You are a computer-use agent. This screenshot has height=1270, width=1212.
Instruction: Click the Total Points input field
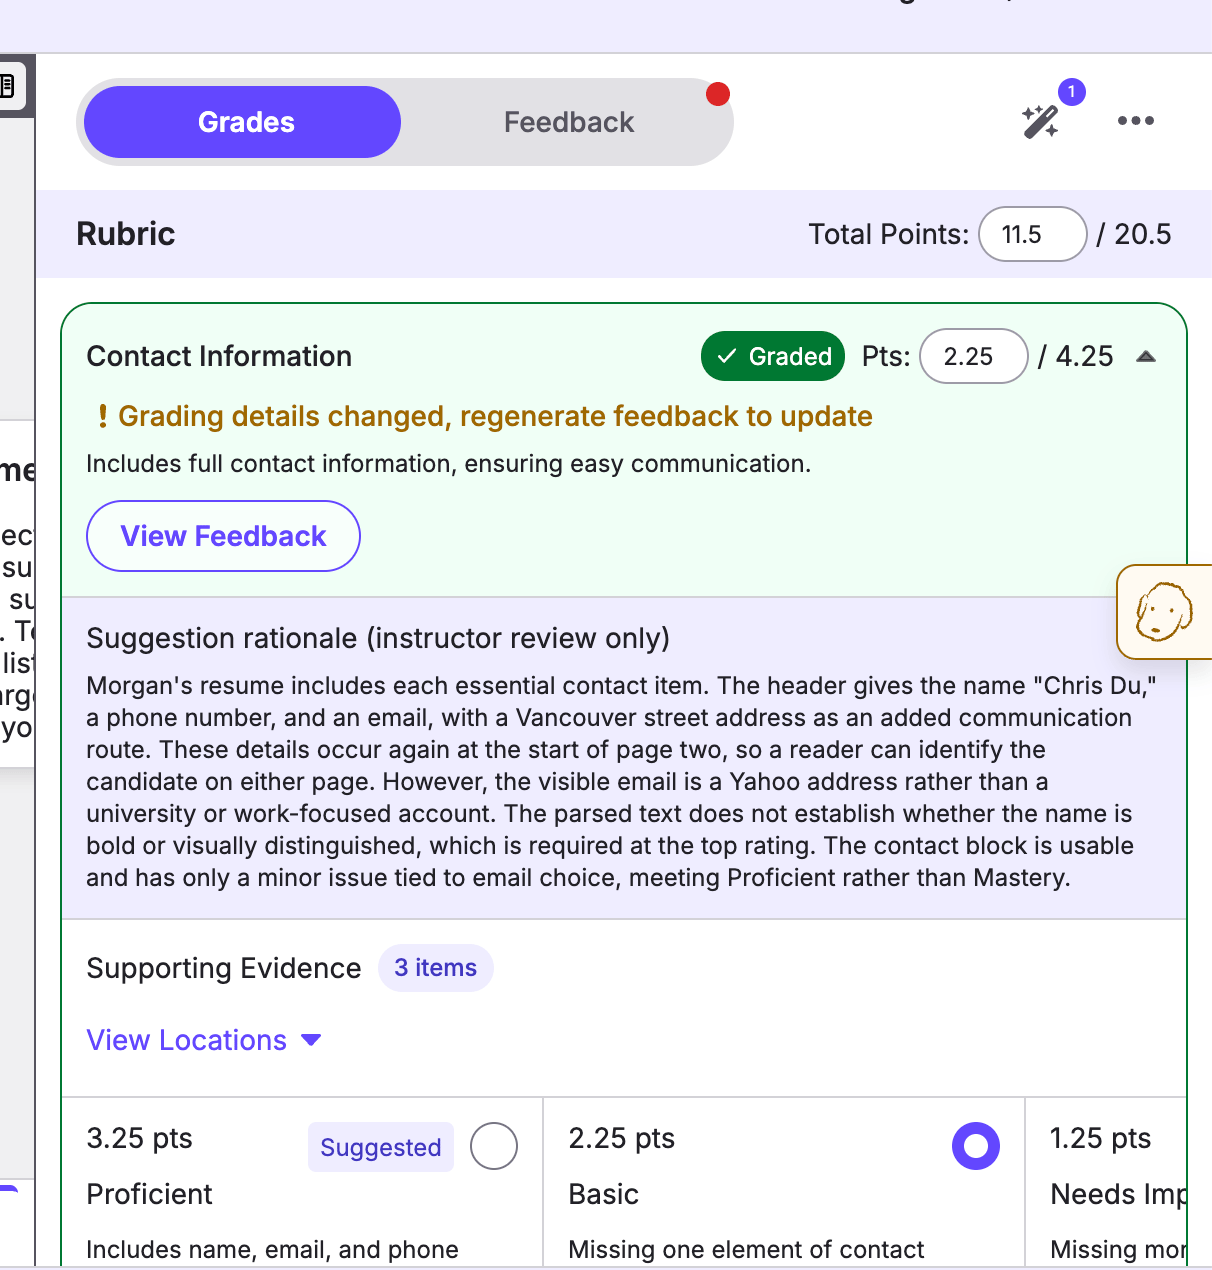(x=1033, y=234)
